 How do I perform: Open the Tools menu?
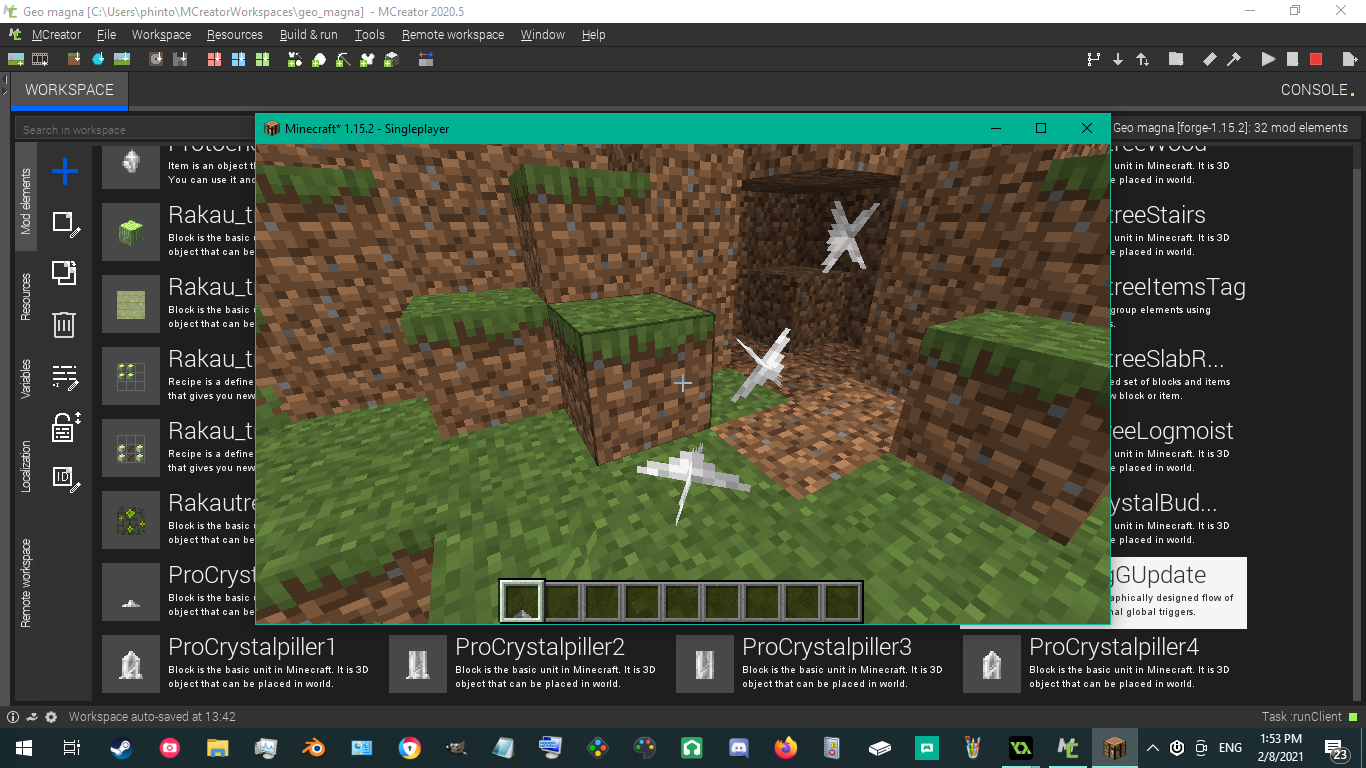369,34
